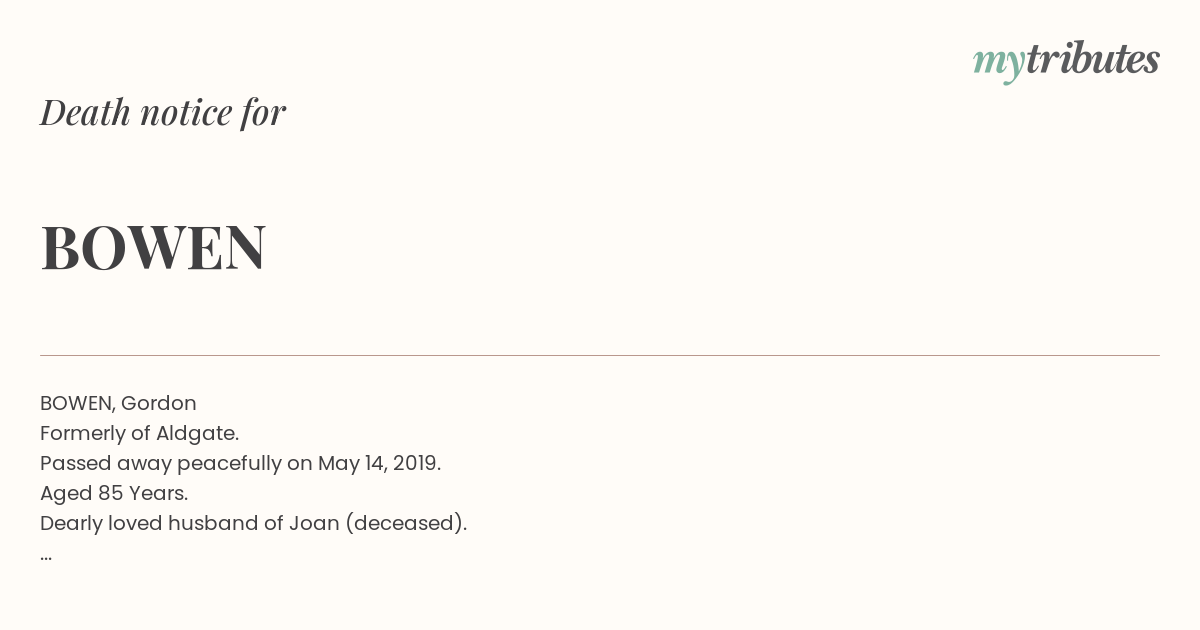The width and height of the screenshot is (1200, 630).
Task: Click the green 'my' in the logo
Action: pyautogui.click(x=998, y=64)
